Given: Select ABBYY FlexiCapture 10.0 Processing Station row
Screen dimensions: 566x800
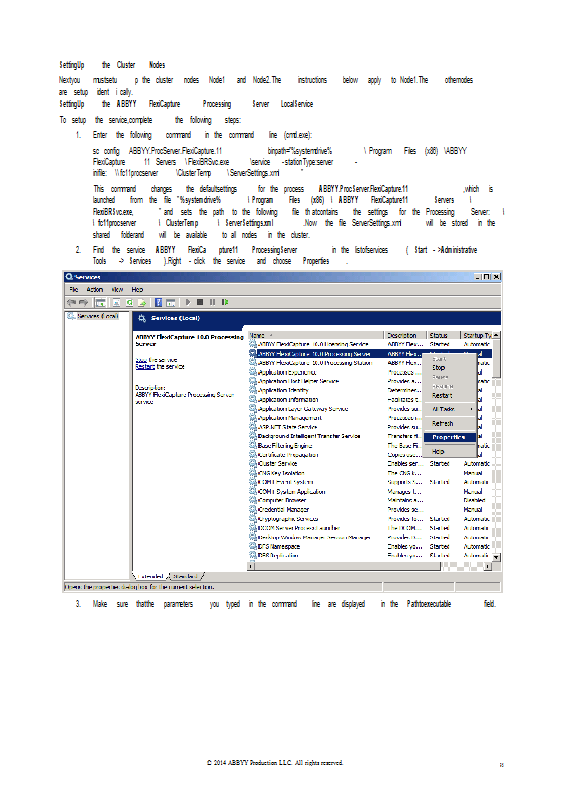Looking at the screenshot, I should click(x=370, y=363).
